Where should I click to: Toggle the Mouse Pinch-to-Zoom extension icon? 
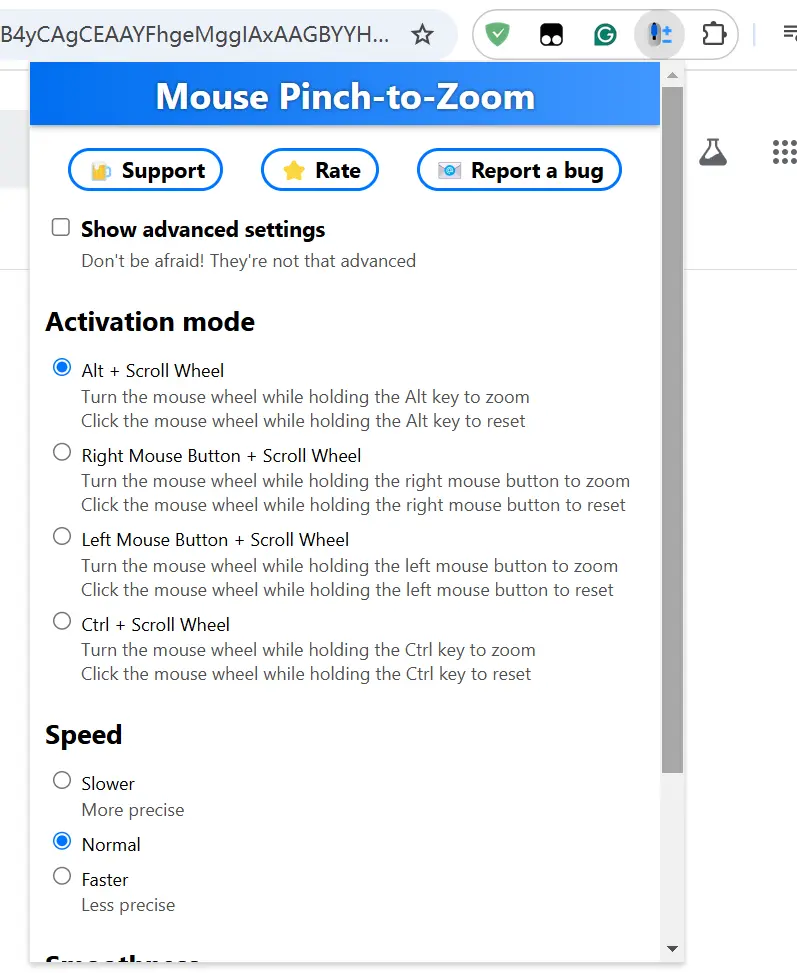coord(659,35)
